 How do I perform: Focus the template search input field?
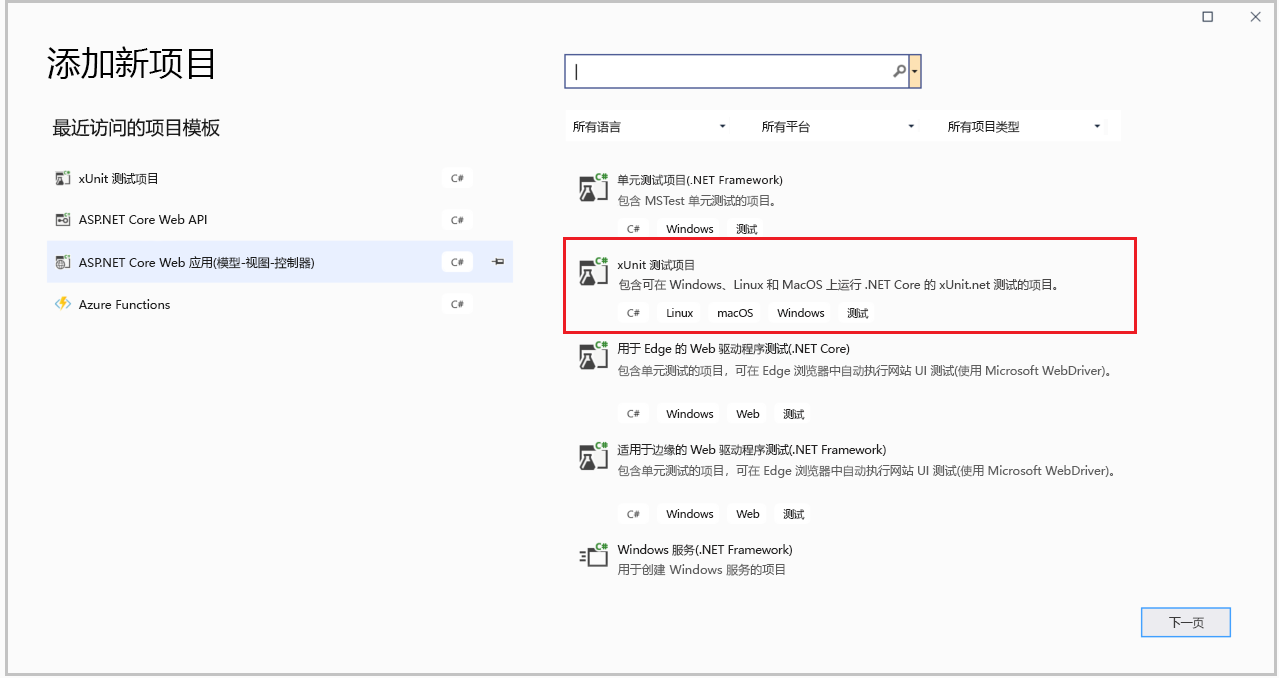click(737, 71)
